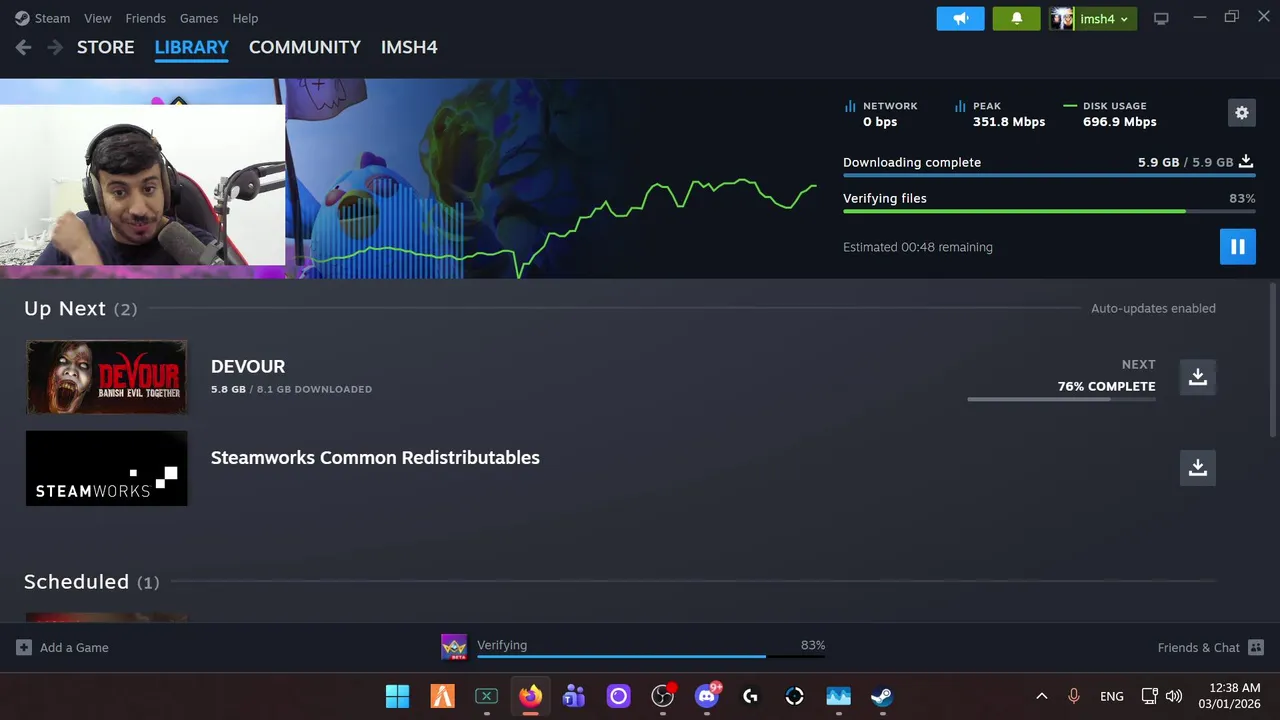Switch to the STORE tab

click(105, 47)
